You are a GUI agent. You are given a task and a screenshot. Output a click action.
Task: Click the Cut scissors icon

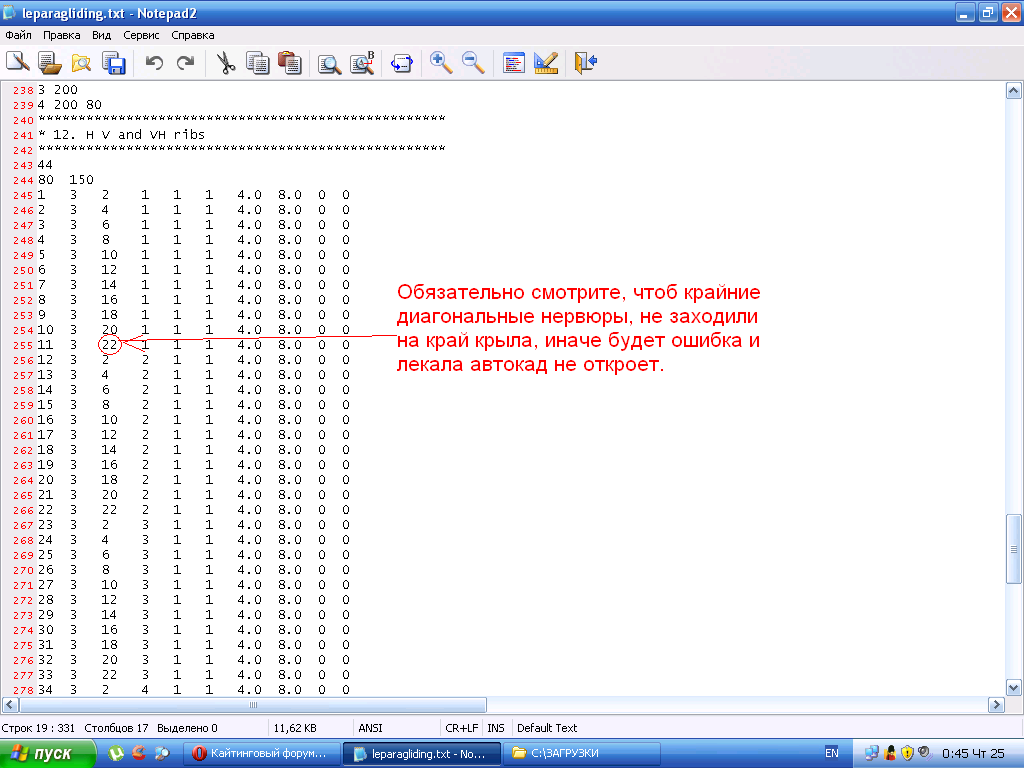point(226,63)
